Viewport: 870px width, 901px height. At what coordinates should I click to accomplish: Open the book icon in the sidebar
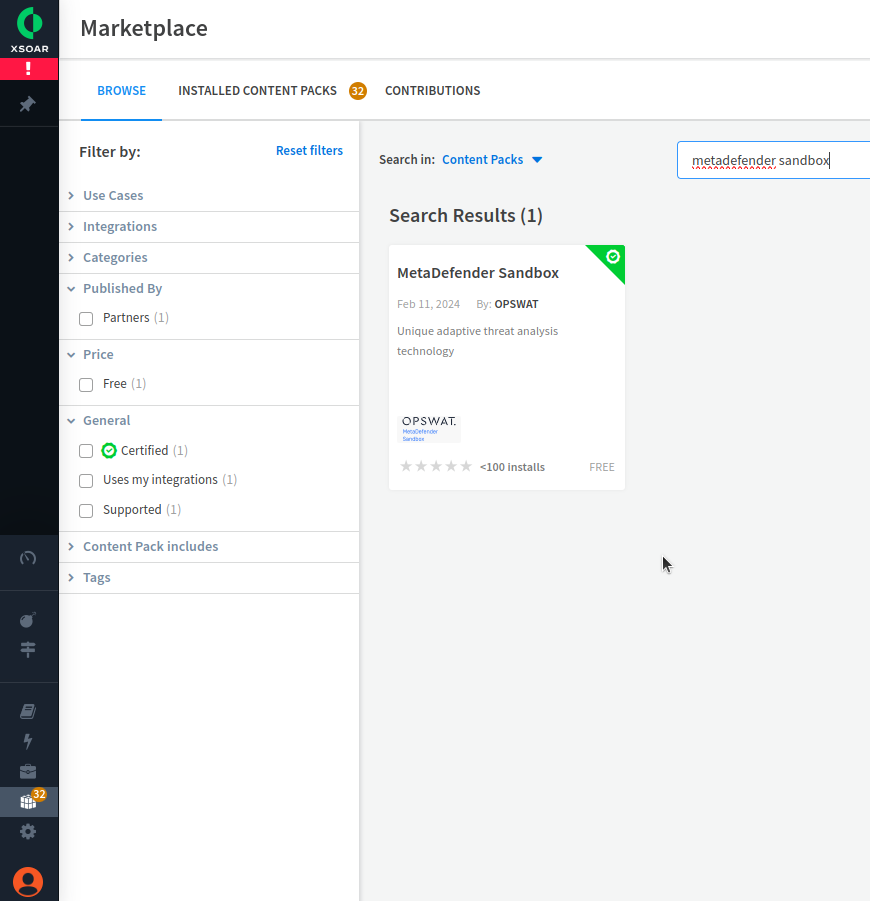[28, 711]
